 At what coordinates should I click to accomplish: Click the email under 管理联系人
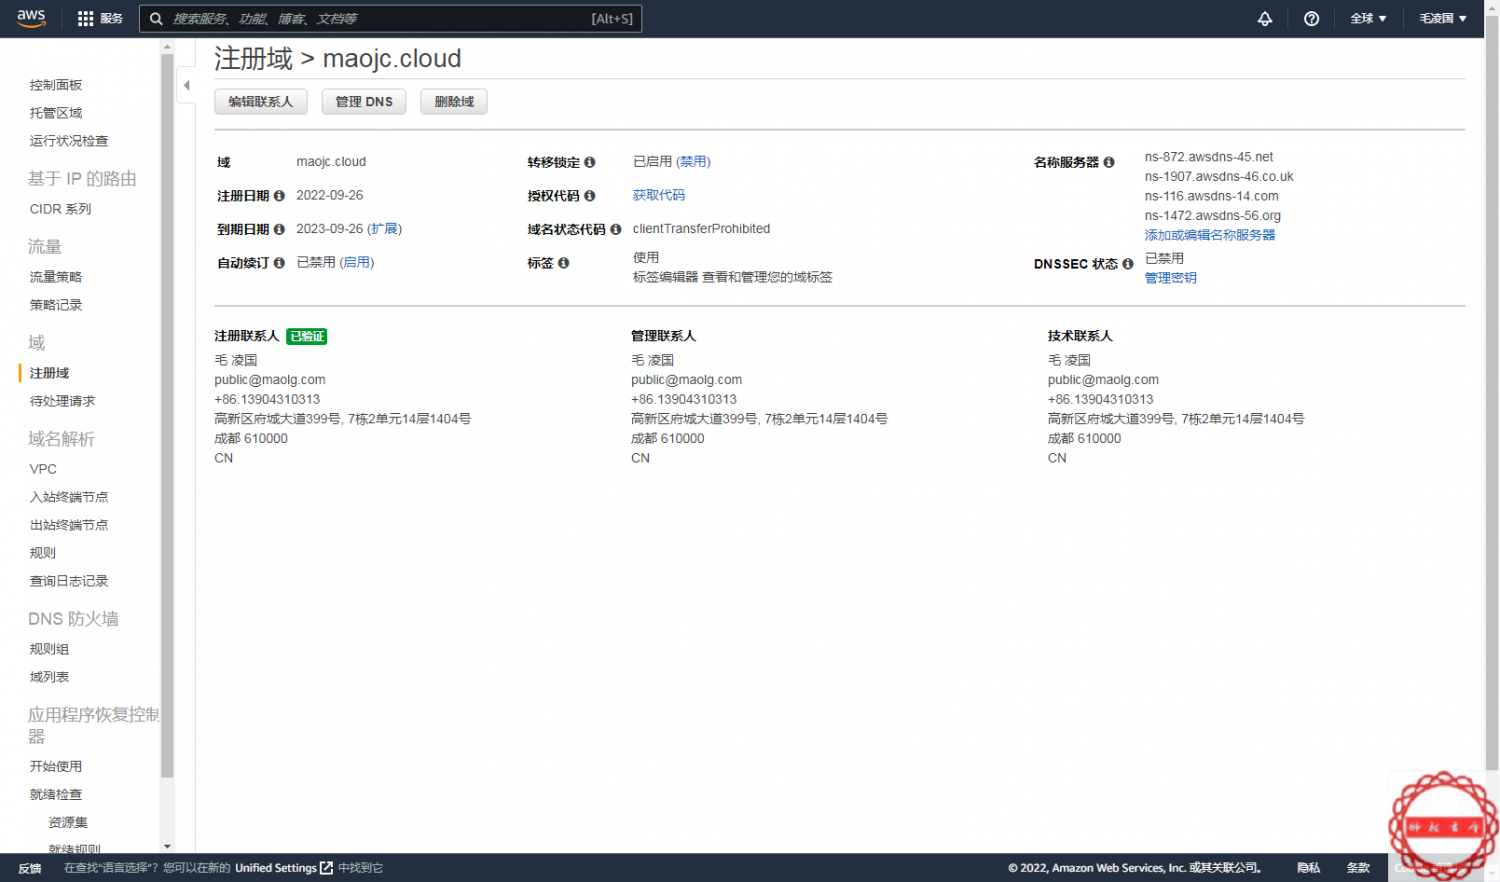click(686, 380)
